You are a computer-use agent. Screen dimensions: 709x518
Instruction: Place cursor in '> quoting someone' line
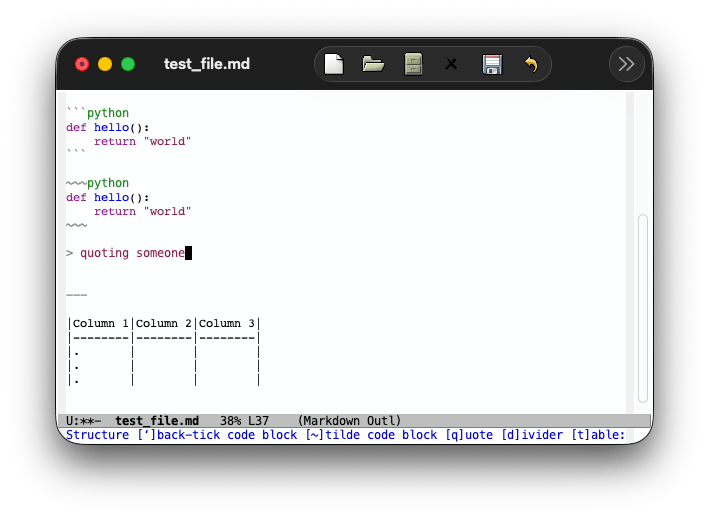tap(126, 253)
